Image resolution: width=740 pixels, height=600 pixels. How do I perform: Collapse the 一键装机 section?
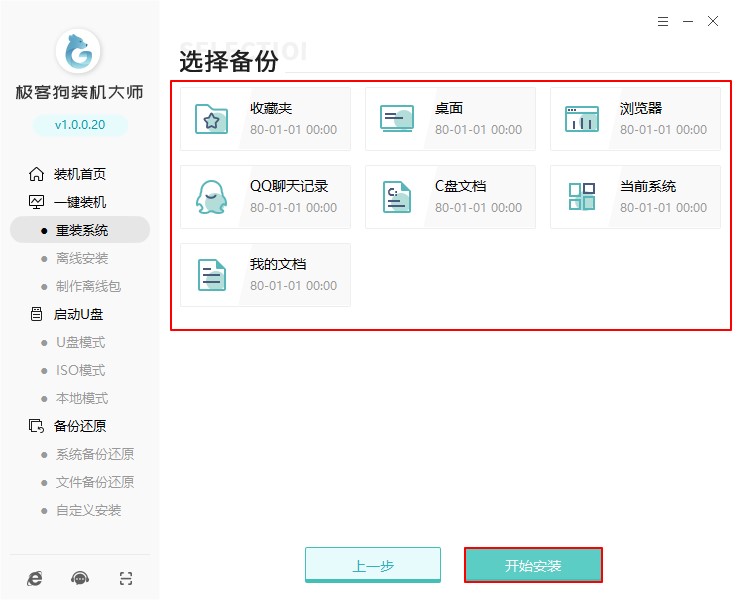pos(80,202)
